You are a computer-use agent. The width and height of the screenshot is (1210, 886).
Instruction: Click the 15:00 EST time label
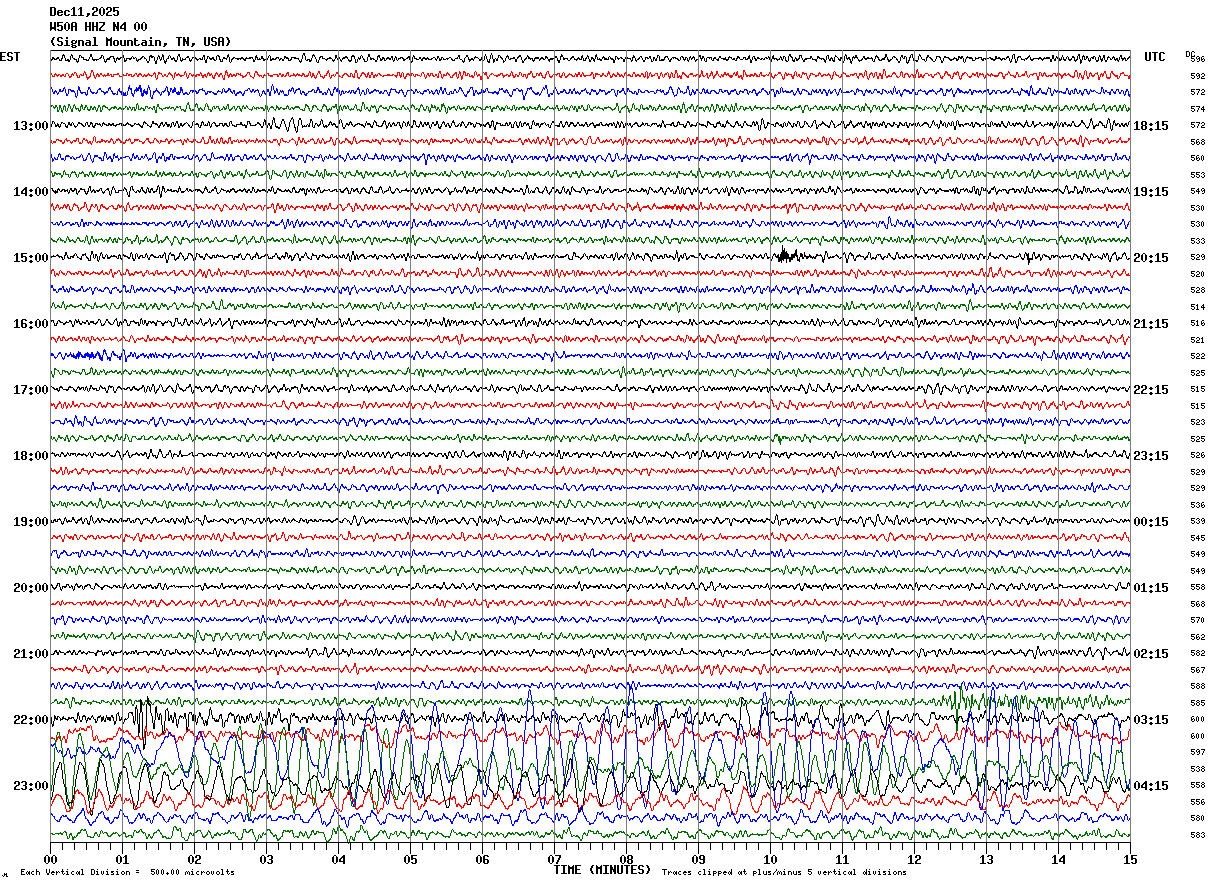[30, 258]
